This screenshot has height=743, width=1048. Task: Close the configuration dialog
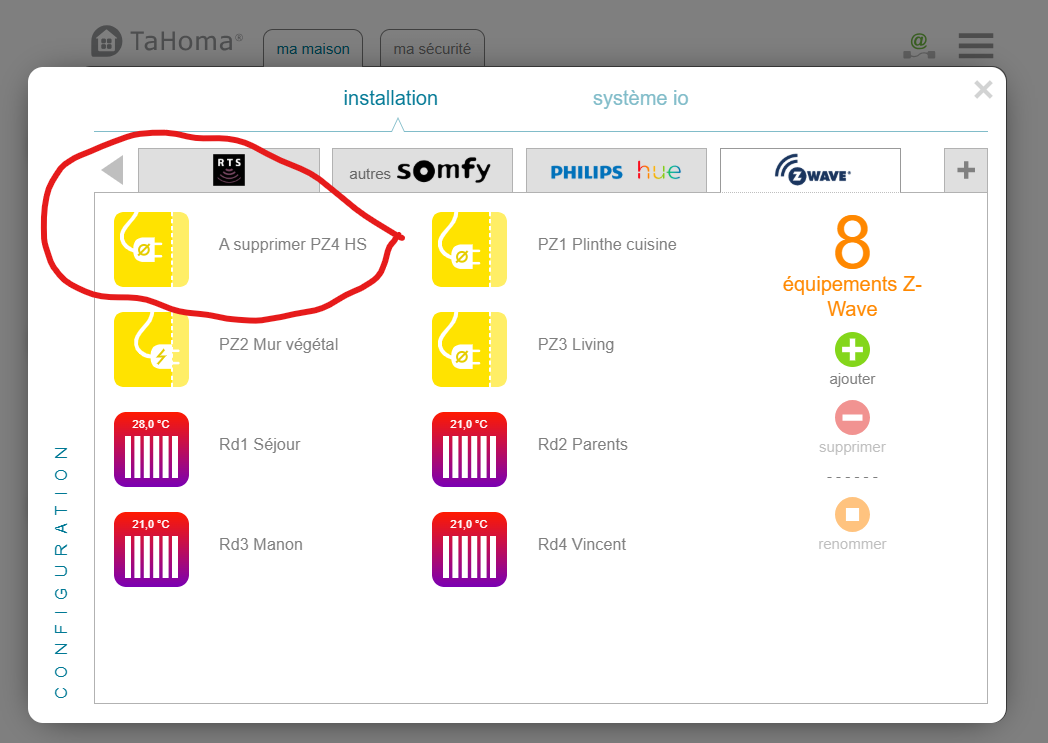pos(983,90)
